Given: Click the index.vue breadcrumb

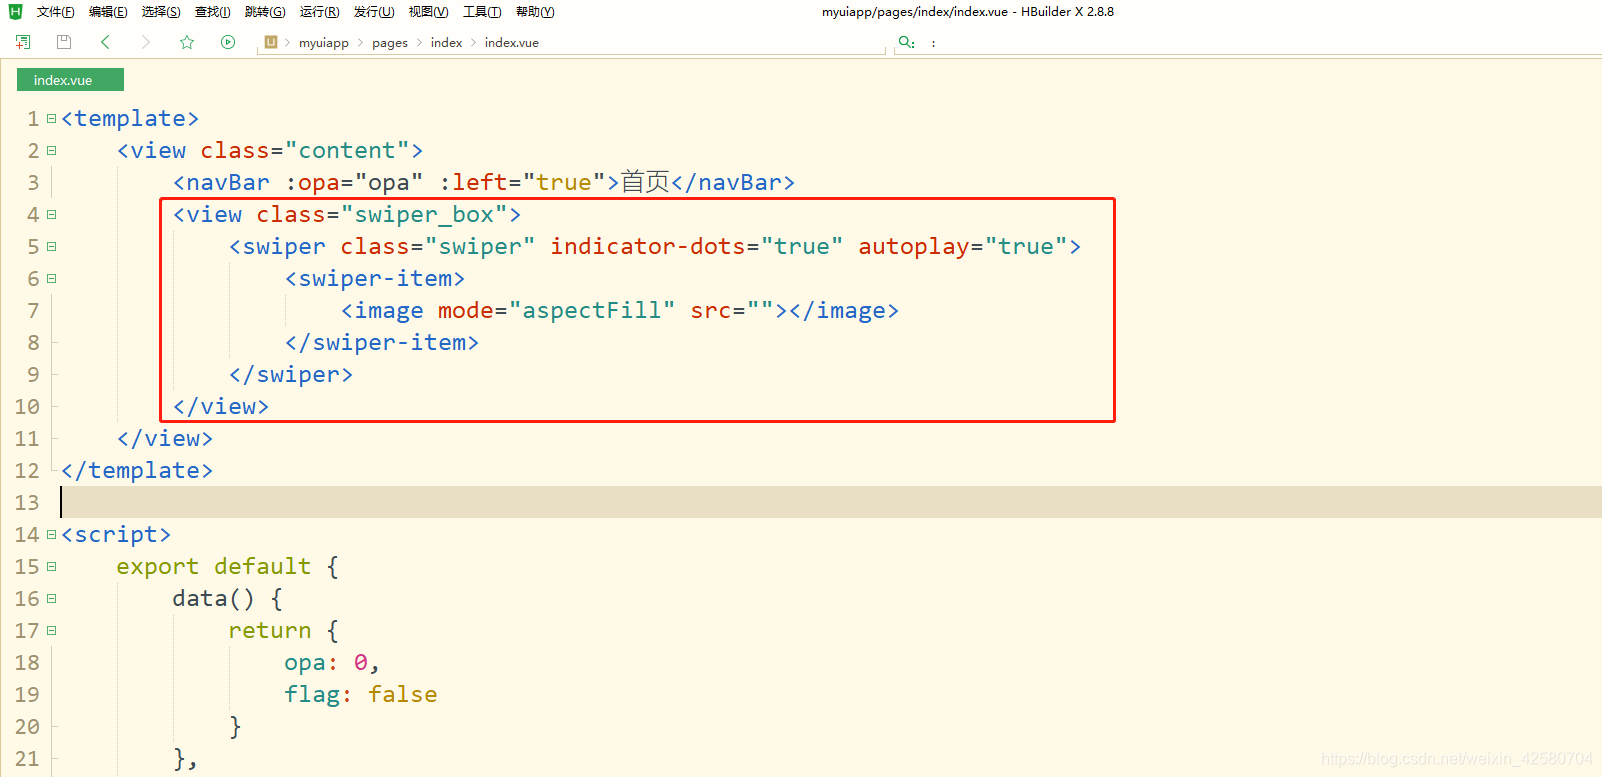Looking at the screenshot, I should (x=512, y=43).
